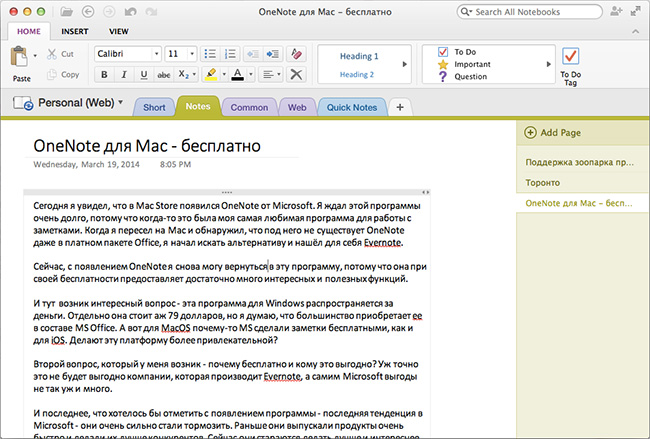Switch to the VIEW ribbon tab
Viewport: 650px width, 439px height.
pyautogui.click(x=119, y=32)
